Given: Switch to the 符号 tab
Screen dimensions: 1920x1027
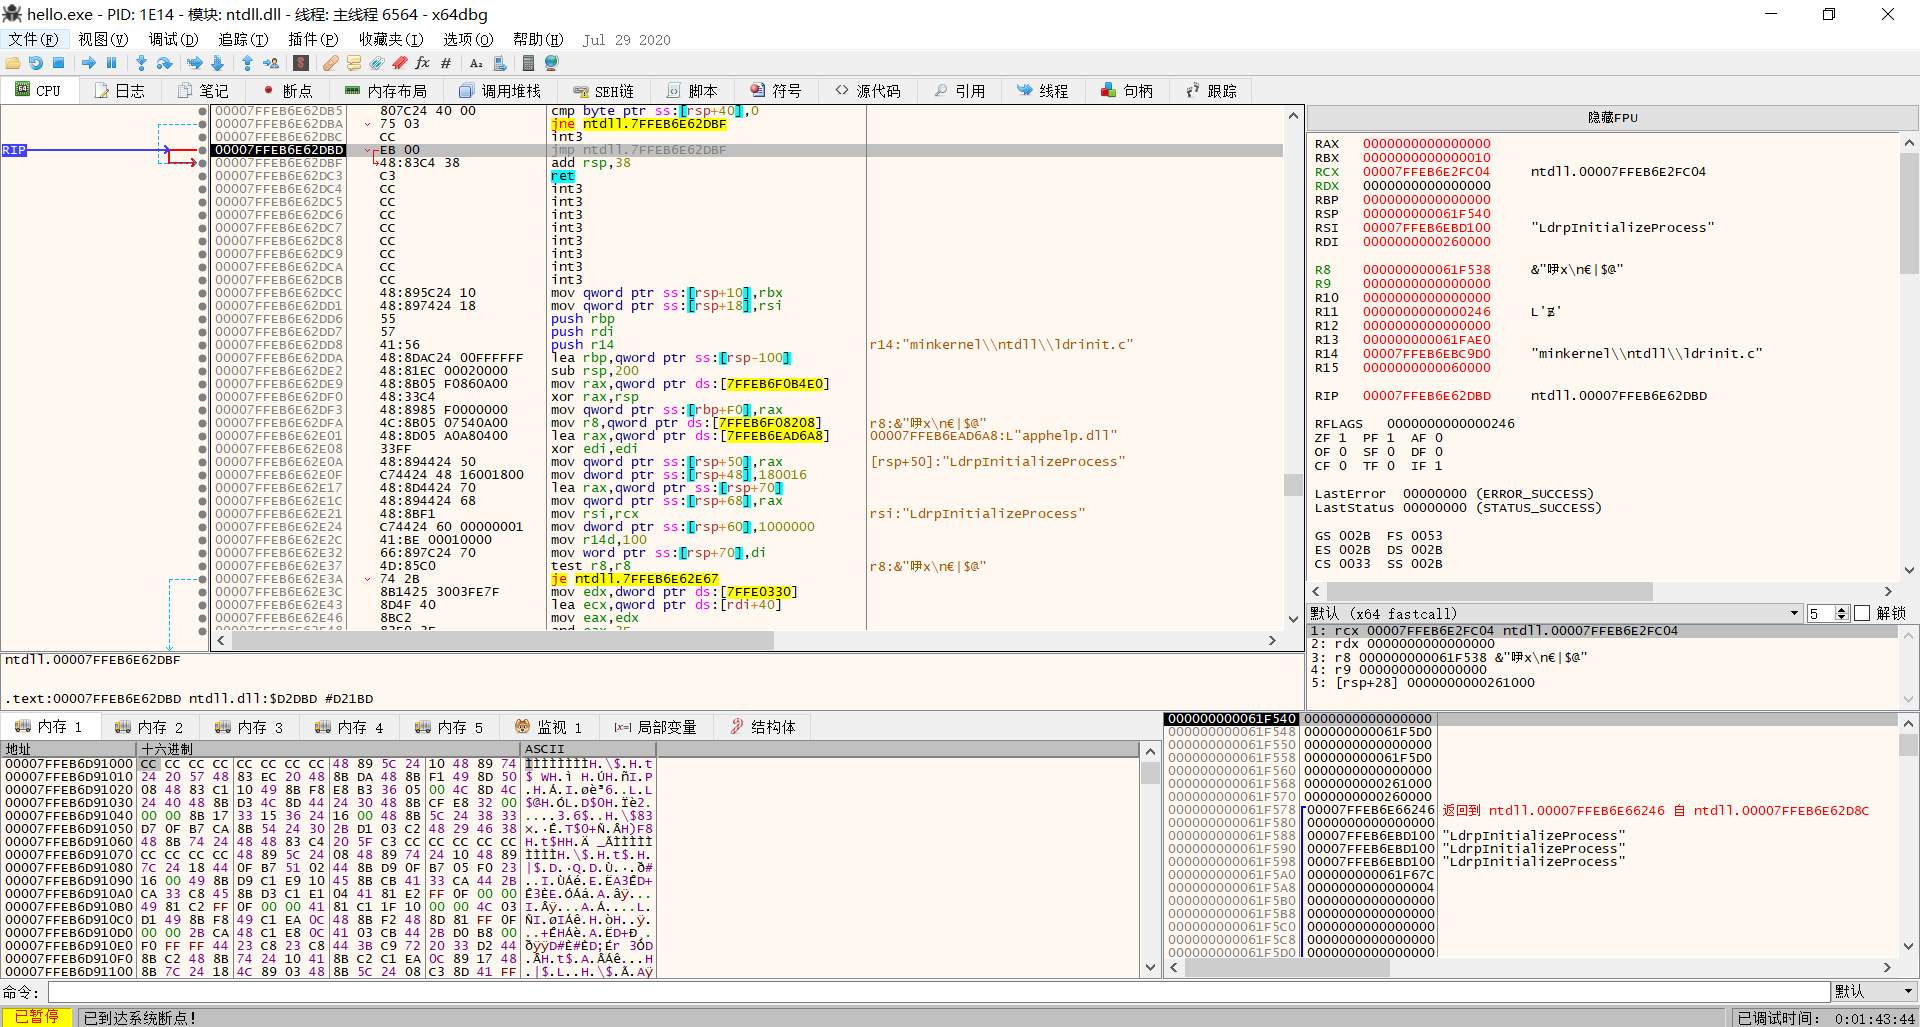Looking at the screenshot, I should (776, 91).
